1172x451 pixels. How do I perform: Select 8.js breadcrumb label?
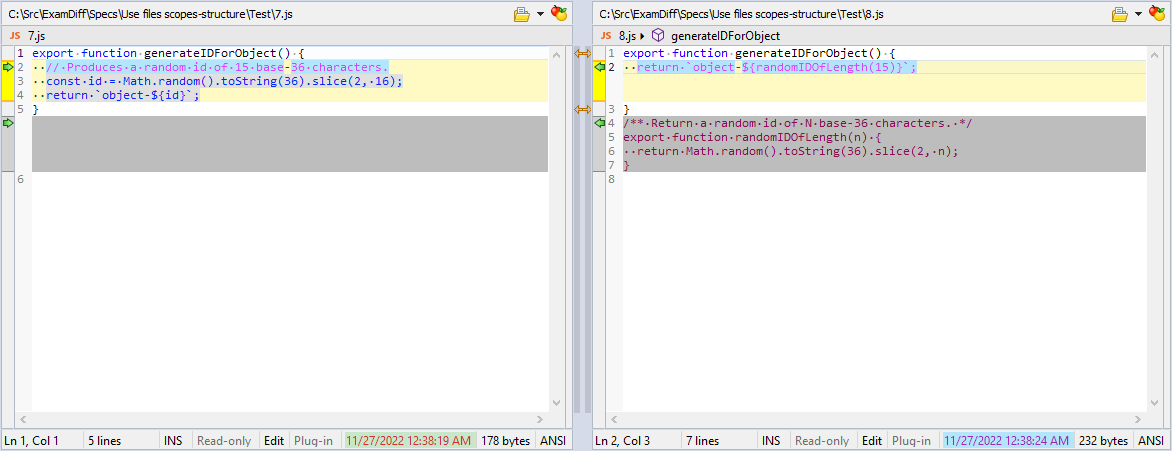[628, 35]
